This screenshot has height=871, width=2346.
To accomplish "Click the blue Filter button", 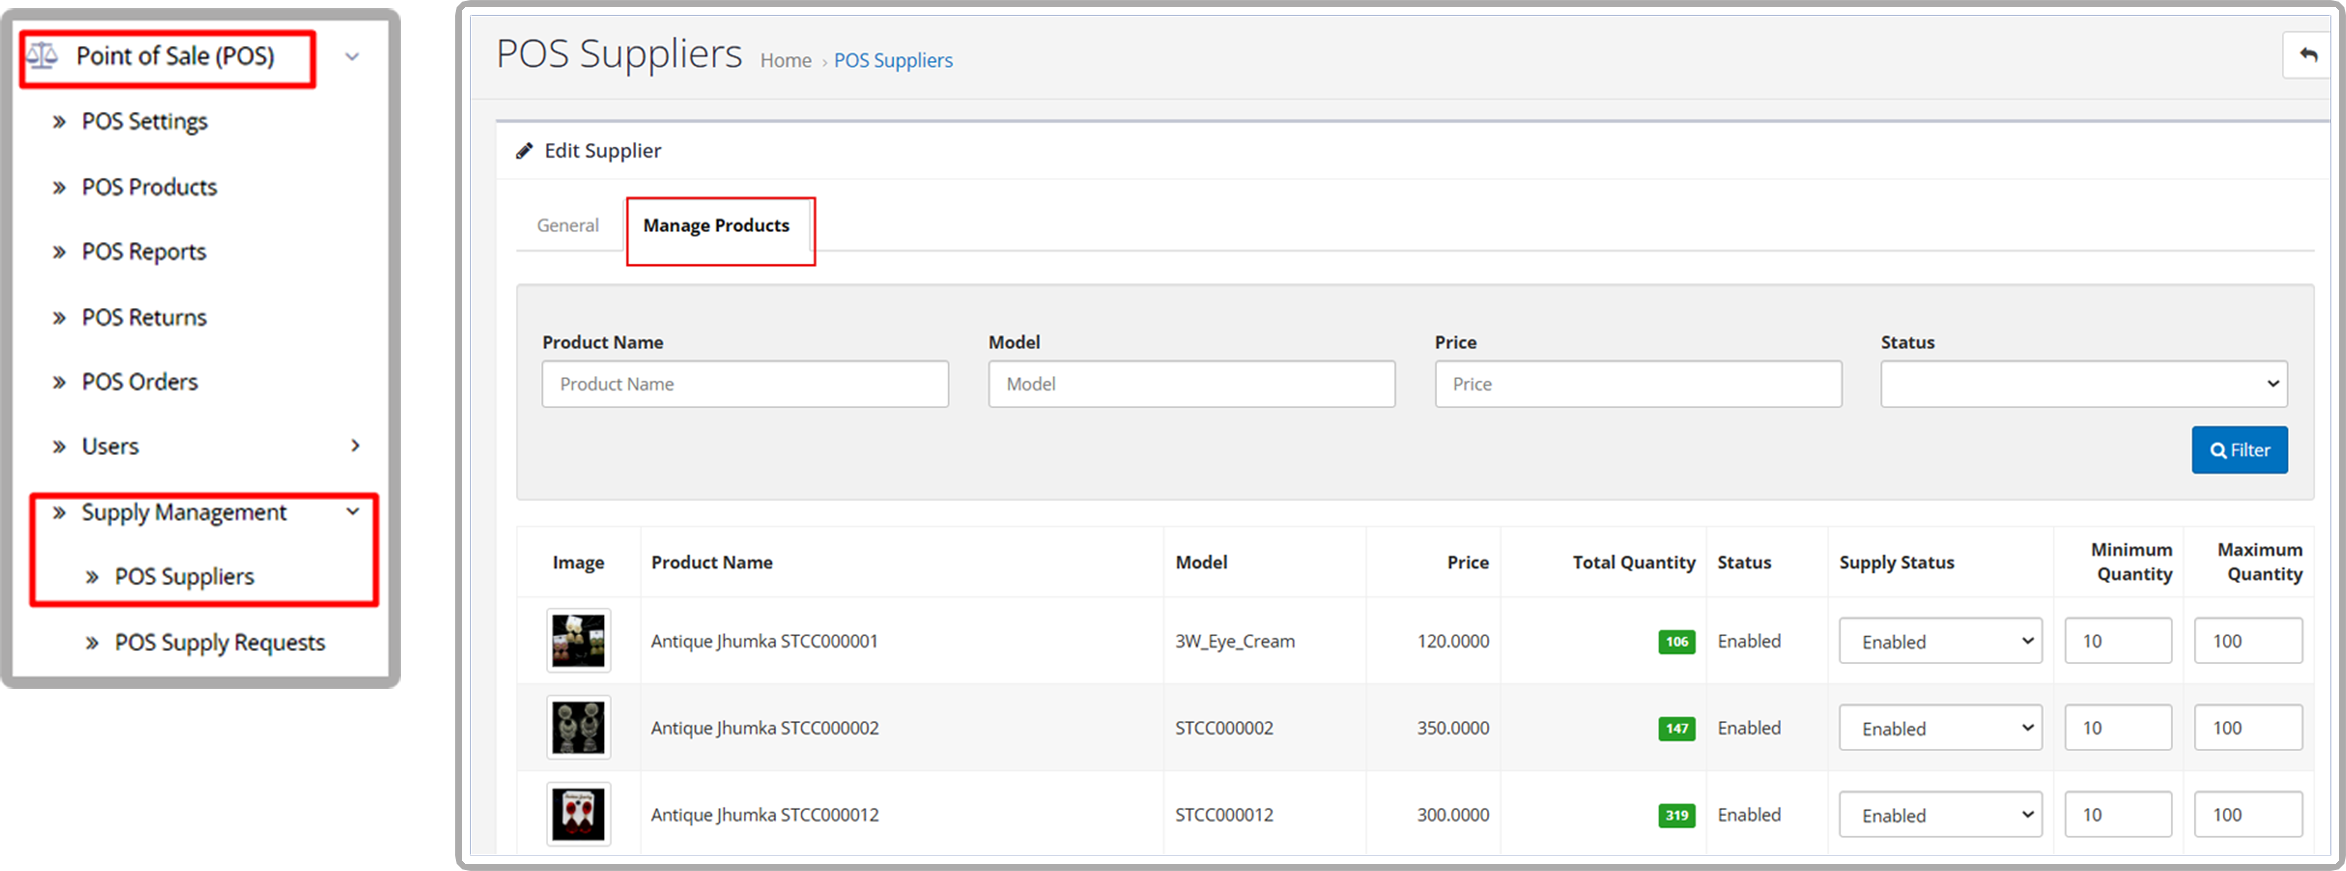I will (x=2239, y=450).
